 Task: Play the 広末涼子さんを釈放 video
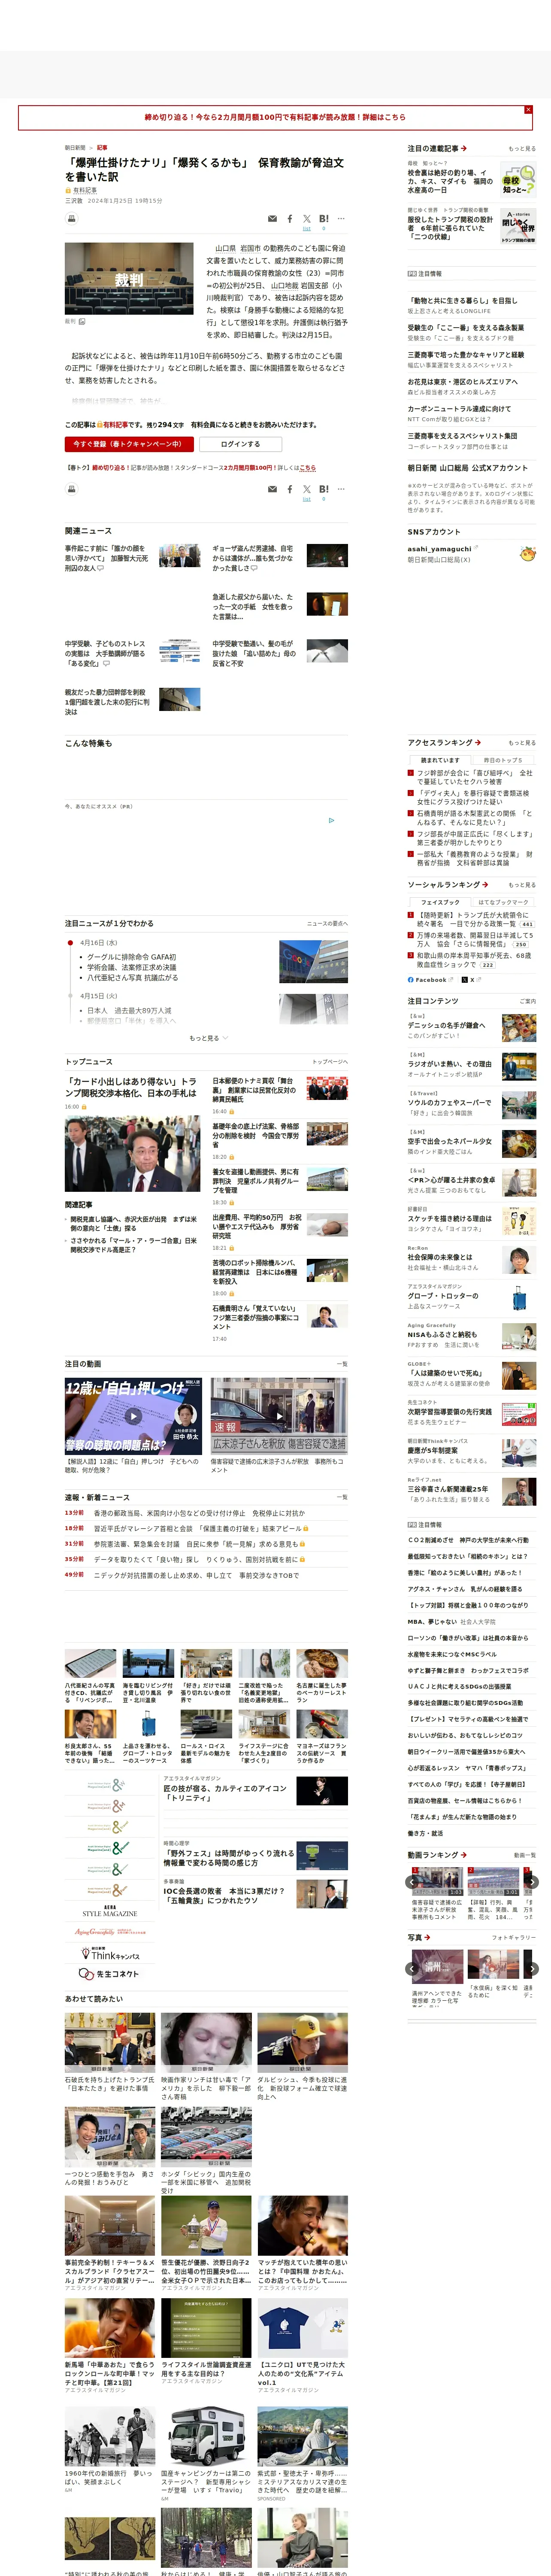(279, 1416)
